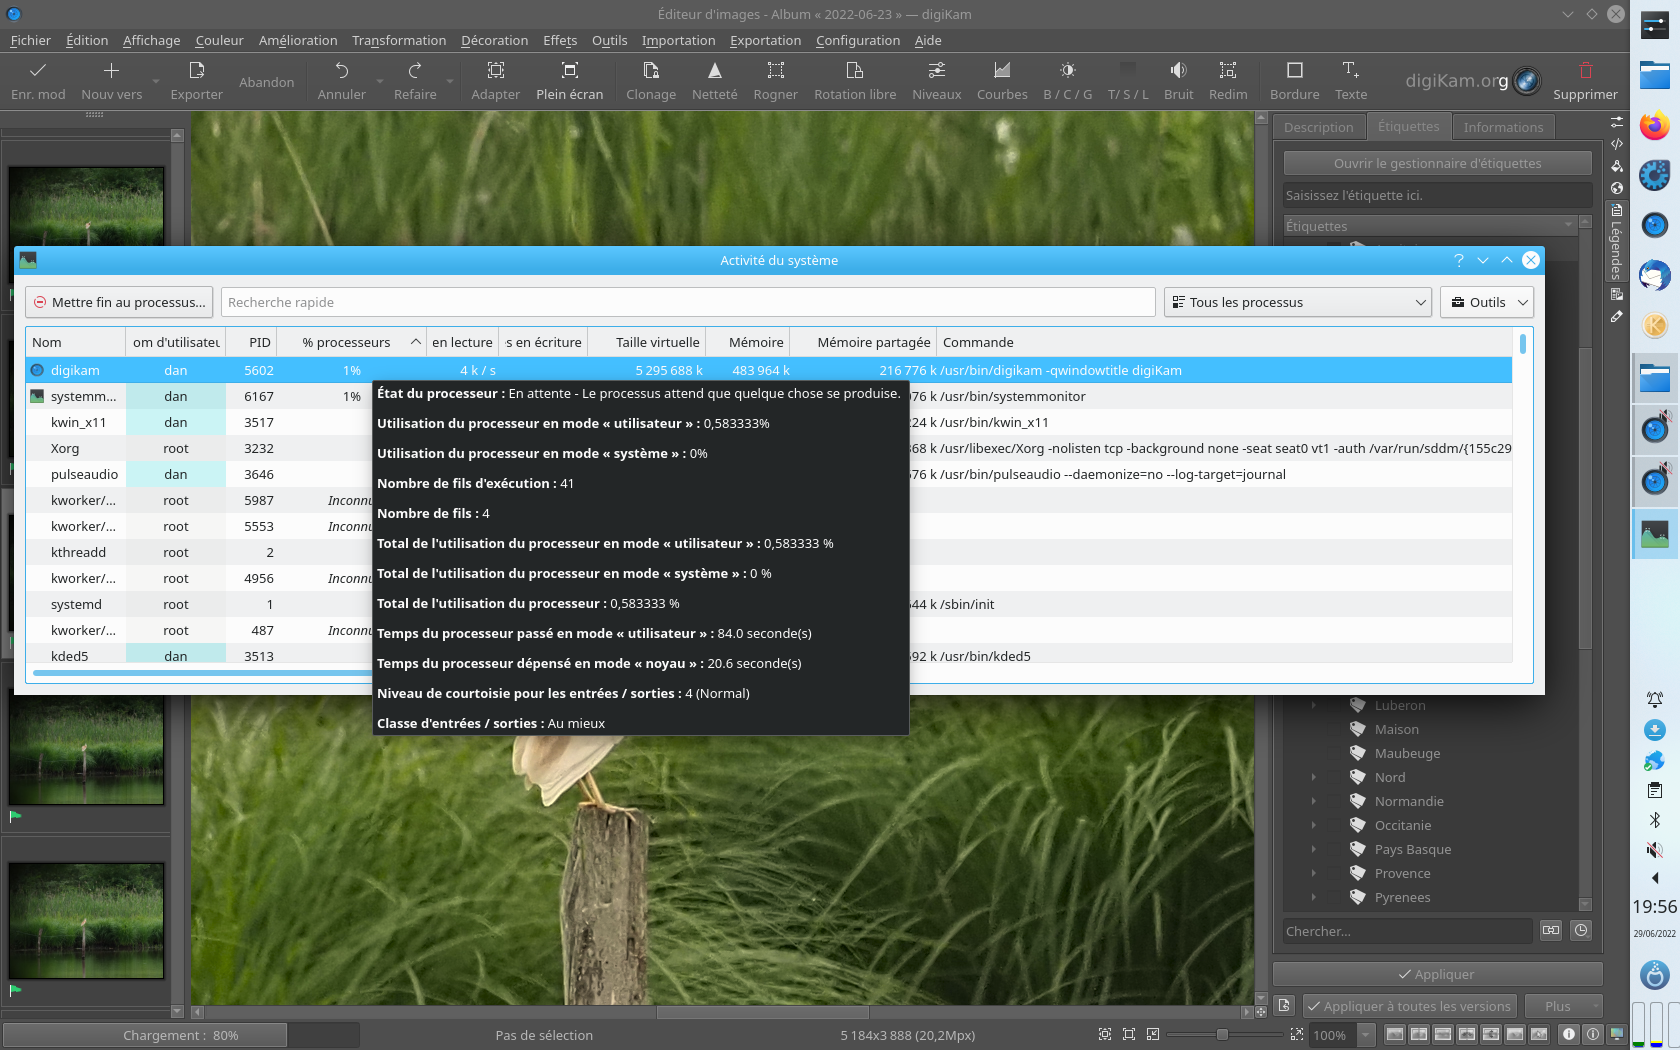Click the Recherche rapide search field
Screen dimensions: 1680x1050
688,302
